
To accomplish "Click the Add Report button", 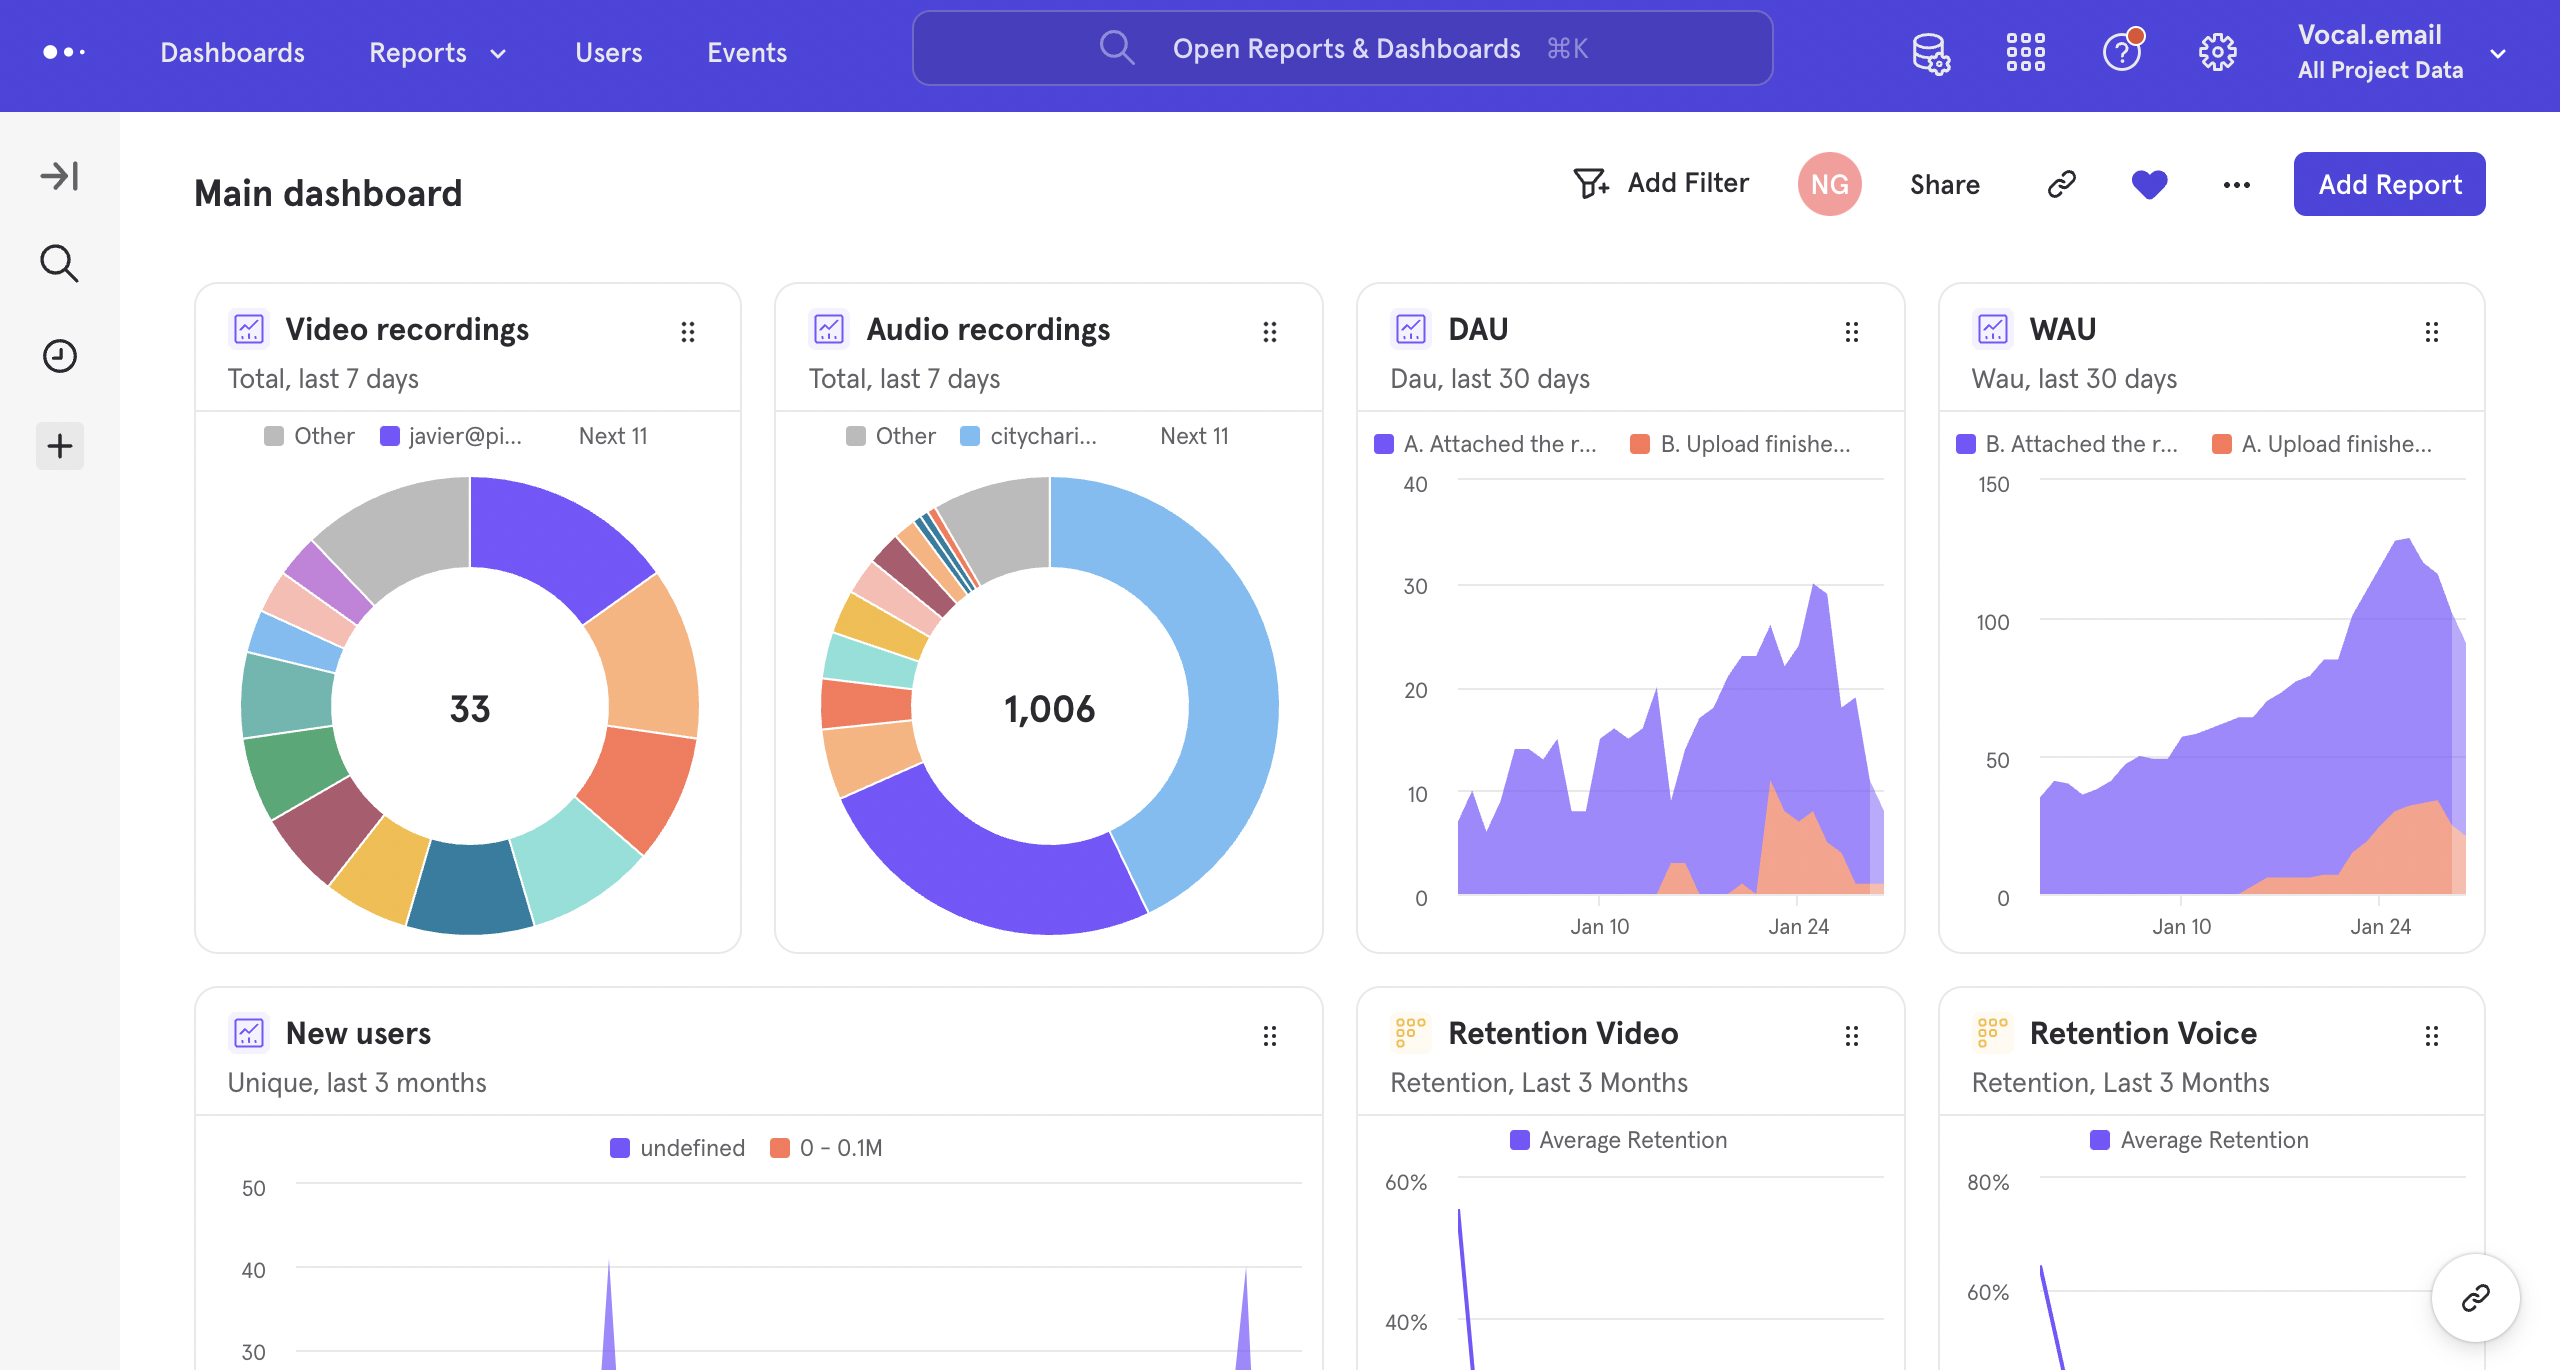I will tap(2389, 184).
